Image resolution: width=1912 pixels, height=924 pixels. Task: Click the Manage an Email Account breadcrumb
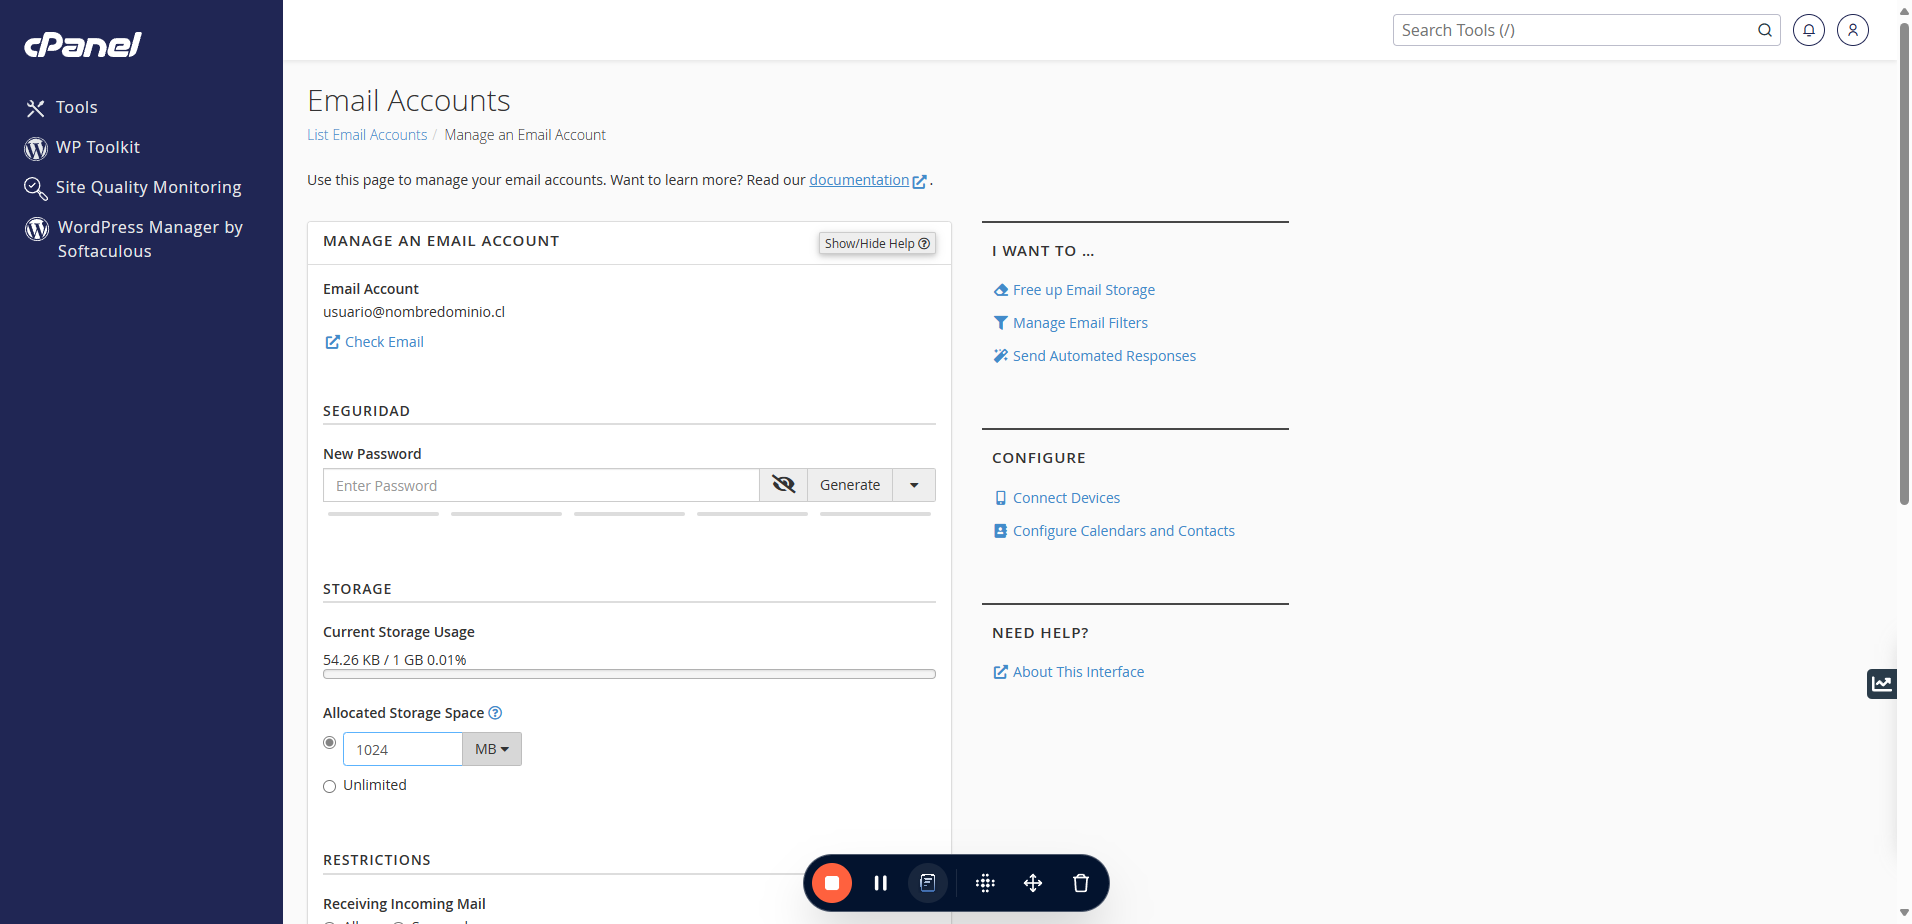(x=525, y=135)
